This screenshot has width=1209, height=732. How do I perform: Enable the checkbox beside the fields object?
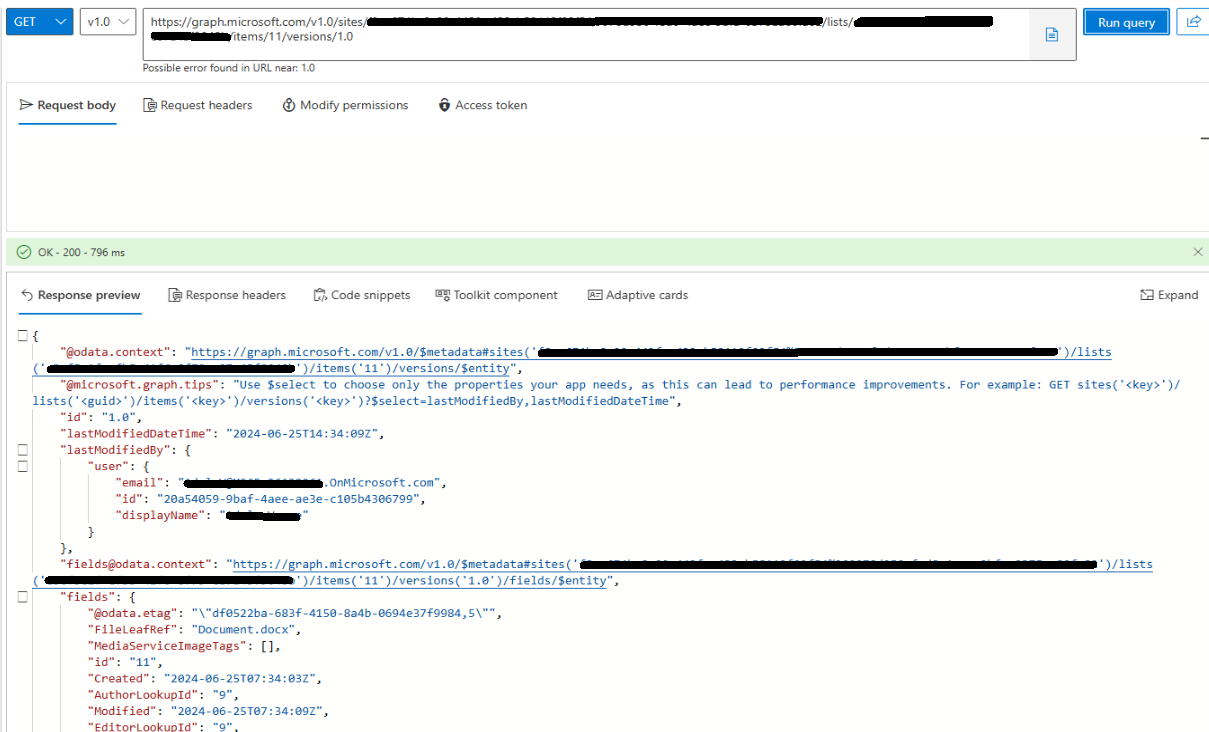tap(22, 596)
